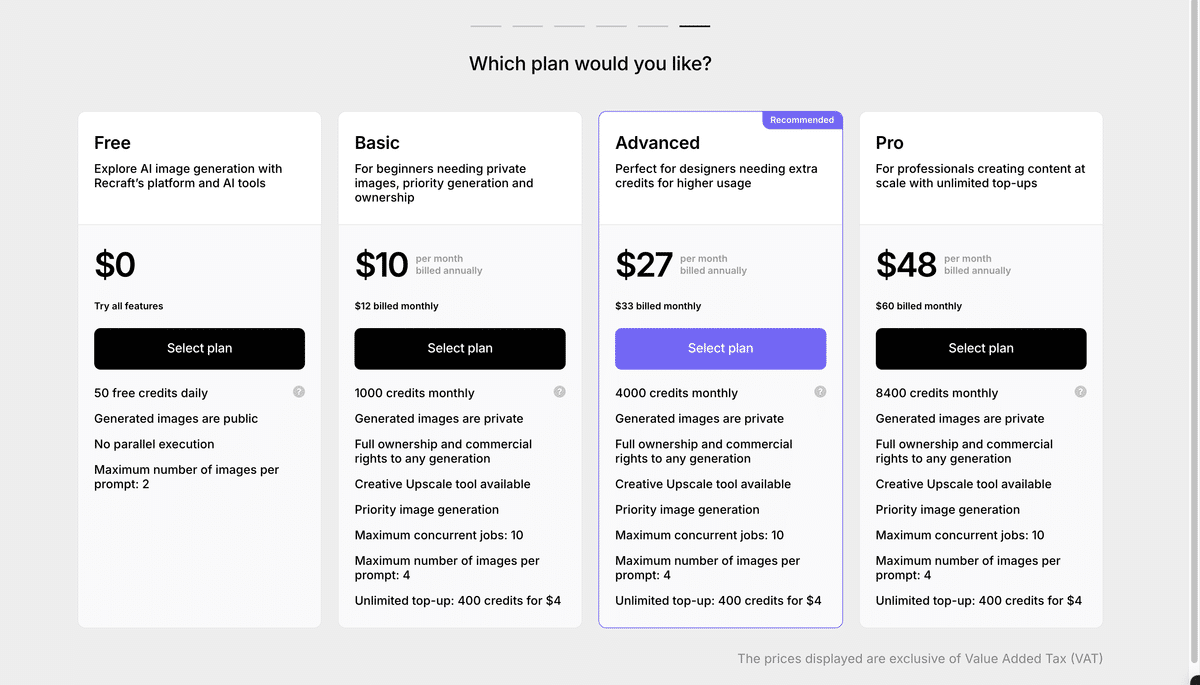
Task: Go to the first onboarding step indicator
Action: [485, 26]
